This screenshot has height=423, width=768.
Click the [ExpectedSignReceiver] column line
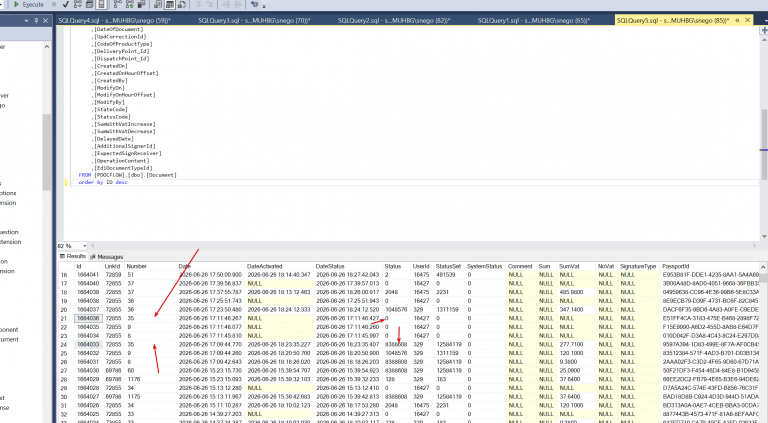click(126, 153)
